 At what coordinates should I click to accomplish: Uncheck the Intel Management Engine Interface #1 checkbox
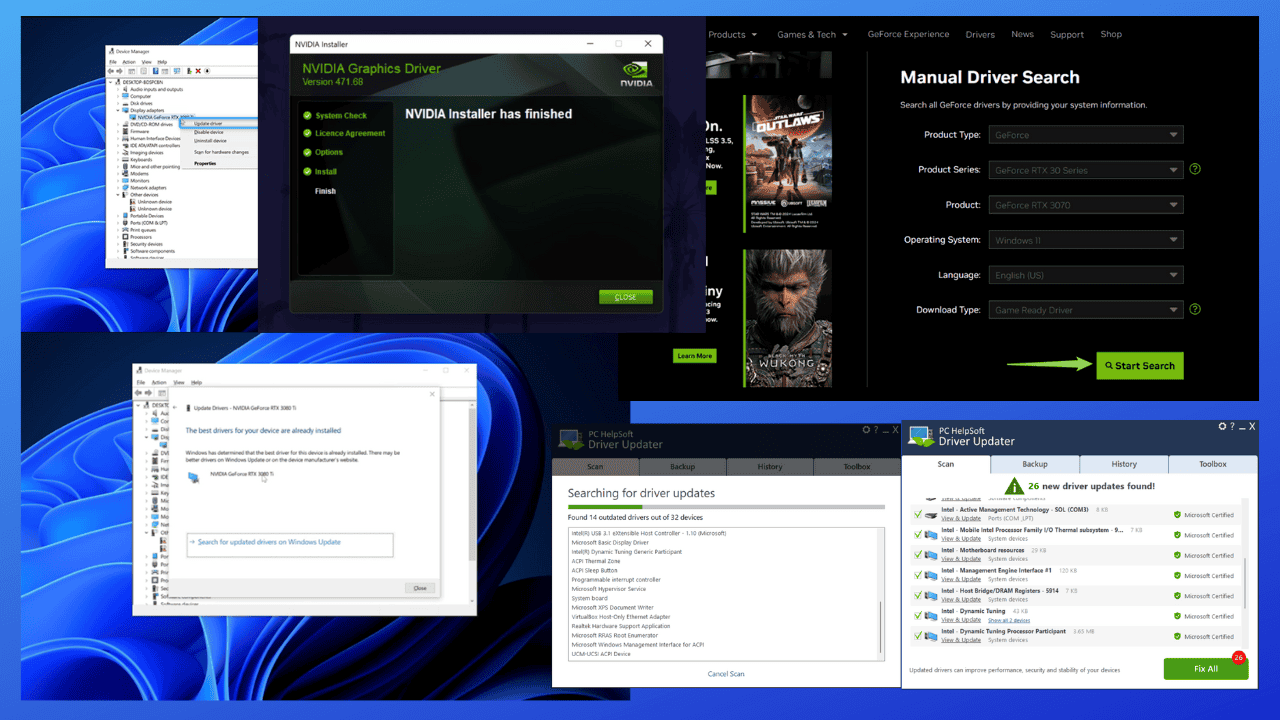click(917, 573)
